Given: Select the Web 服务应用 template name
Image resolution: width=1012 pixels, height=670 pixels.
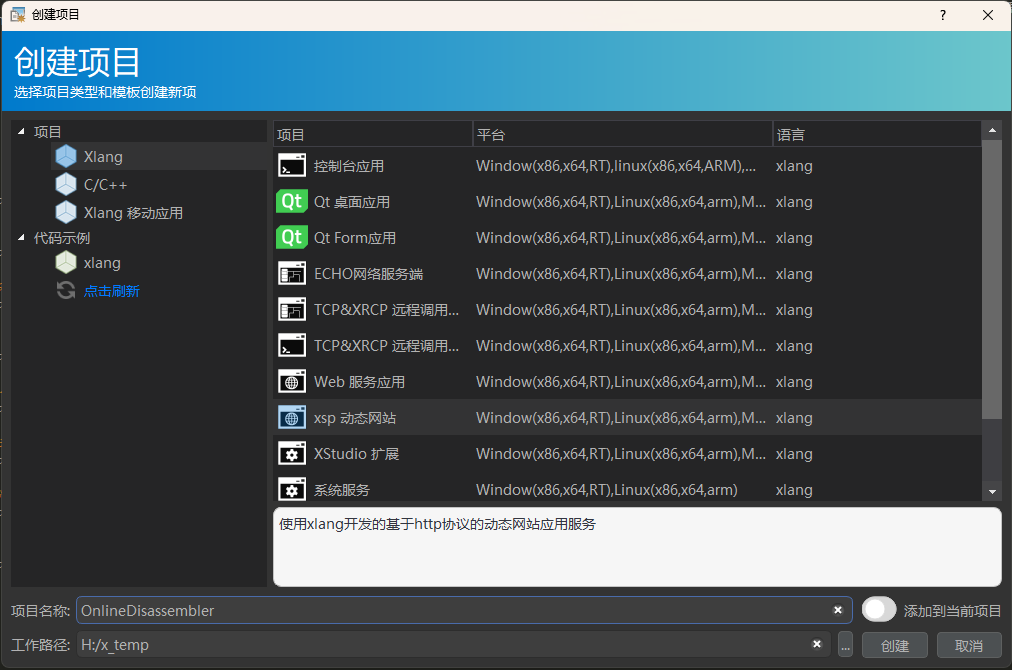Looking at the screenshot, I should point(359,382).
